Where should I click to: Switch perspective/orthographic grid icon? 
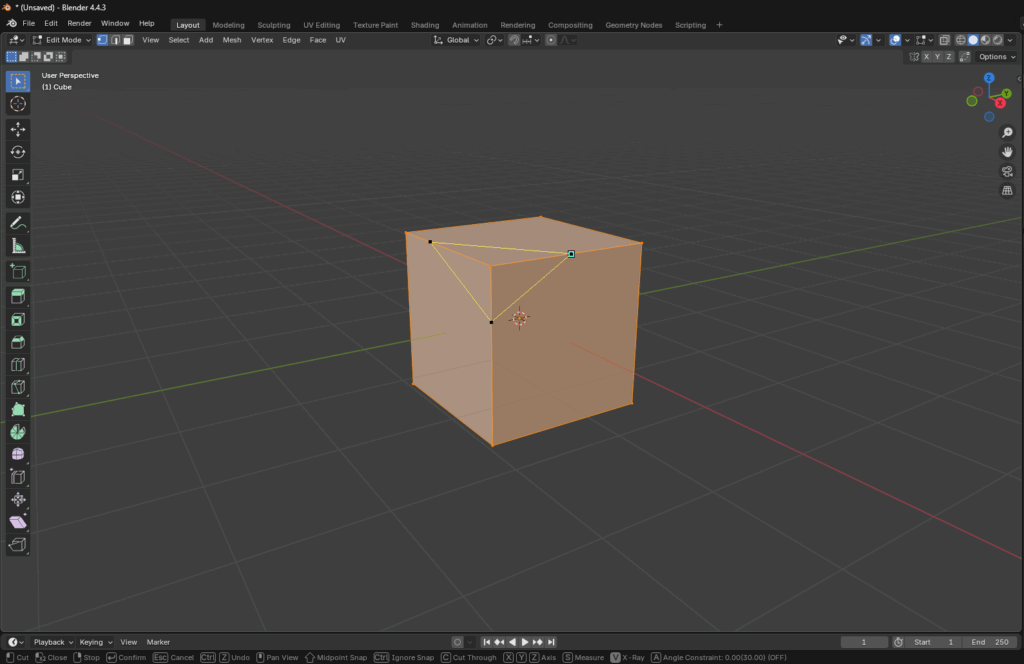1007,191
